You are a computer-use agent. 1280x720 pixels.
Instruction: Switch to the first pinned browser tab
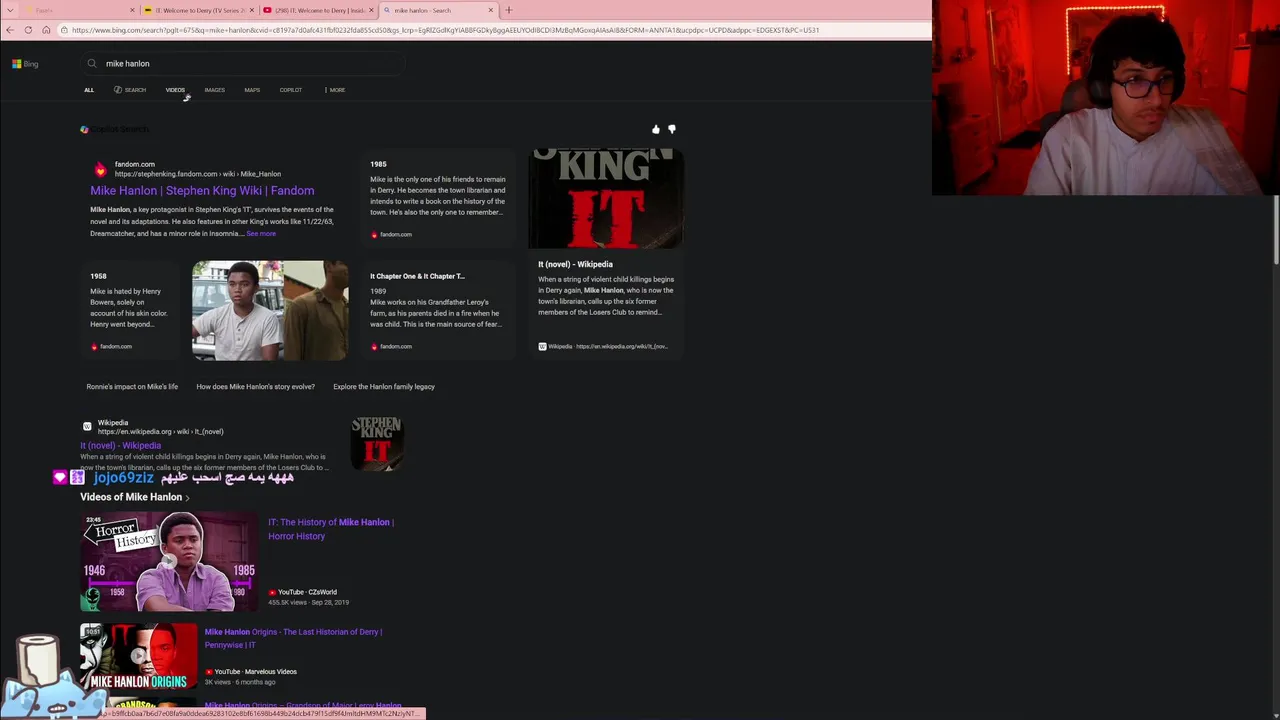(x=80, y=10)
